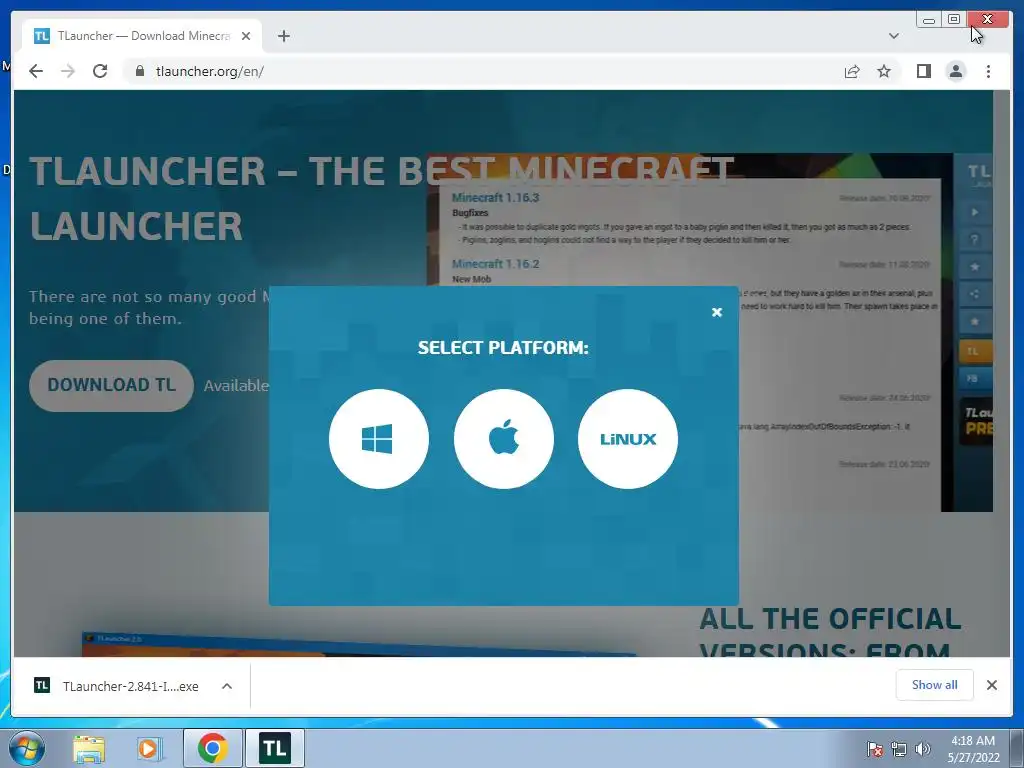Open the Windows Start menu

27,748
